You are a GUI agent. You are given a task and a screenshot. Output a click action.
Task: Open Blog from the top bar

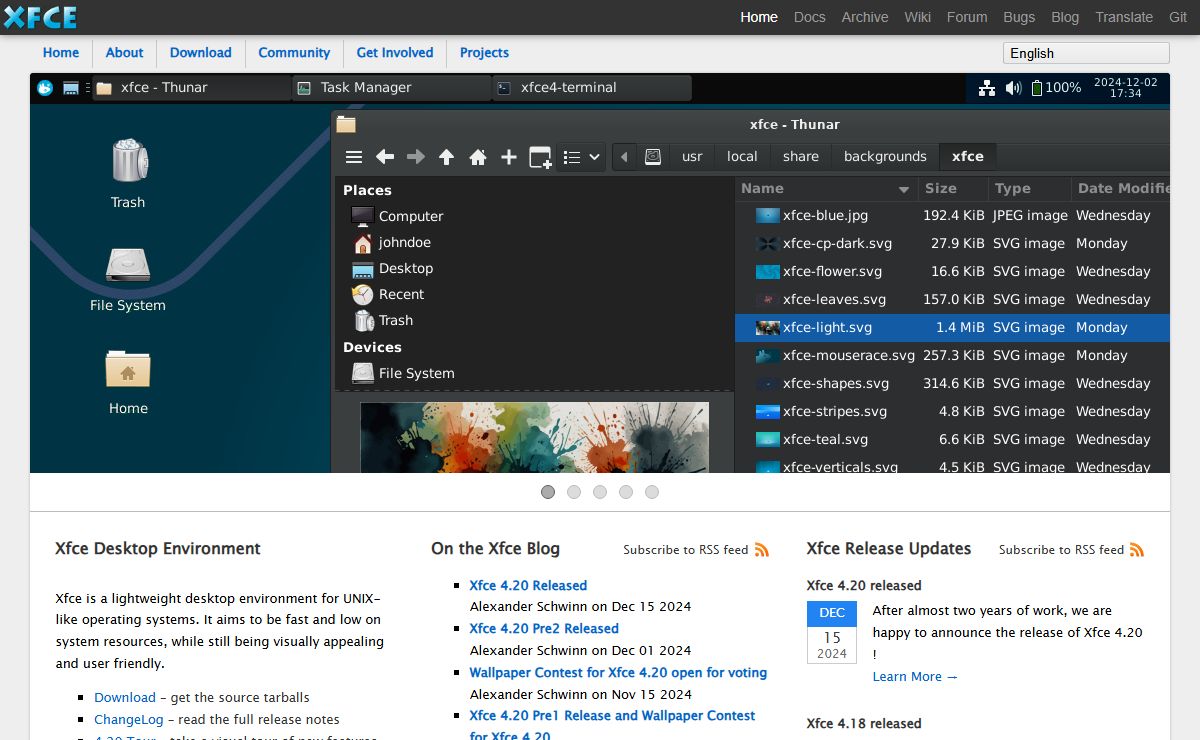pos(1065,17)
